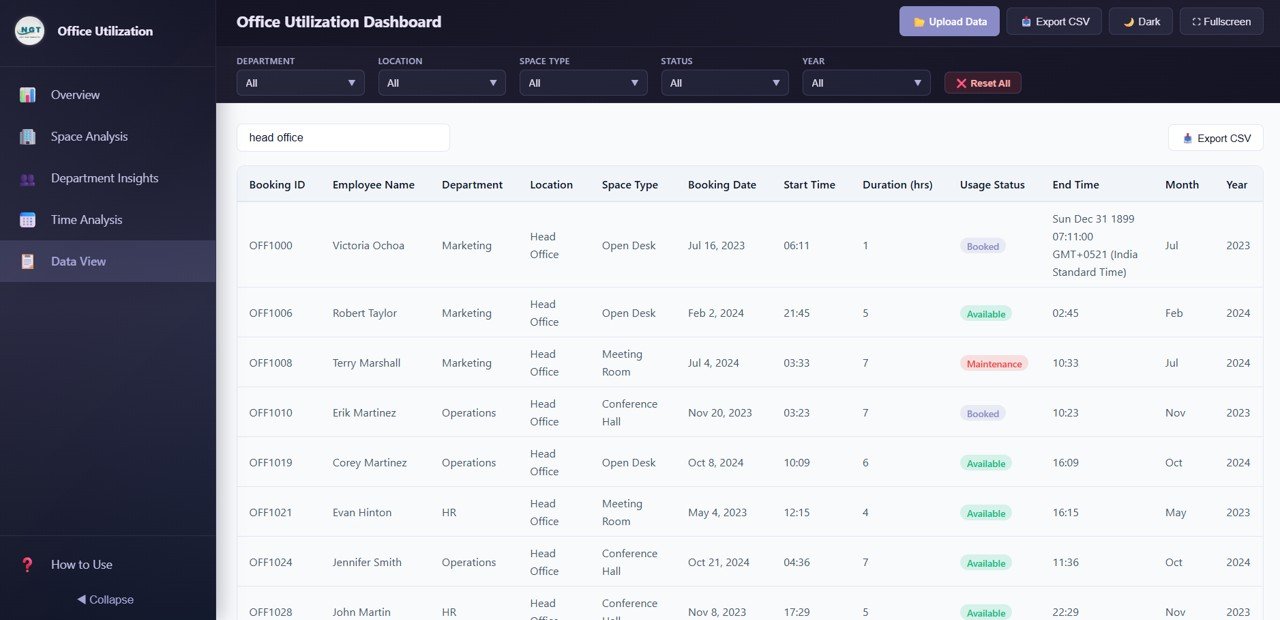Click the Upload Data button
The image size is (1280, 620).
click(x=949, y=20)
